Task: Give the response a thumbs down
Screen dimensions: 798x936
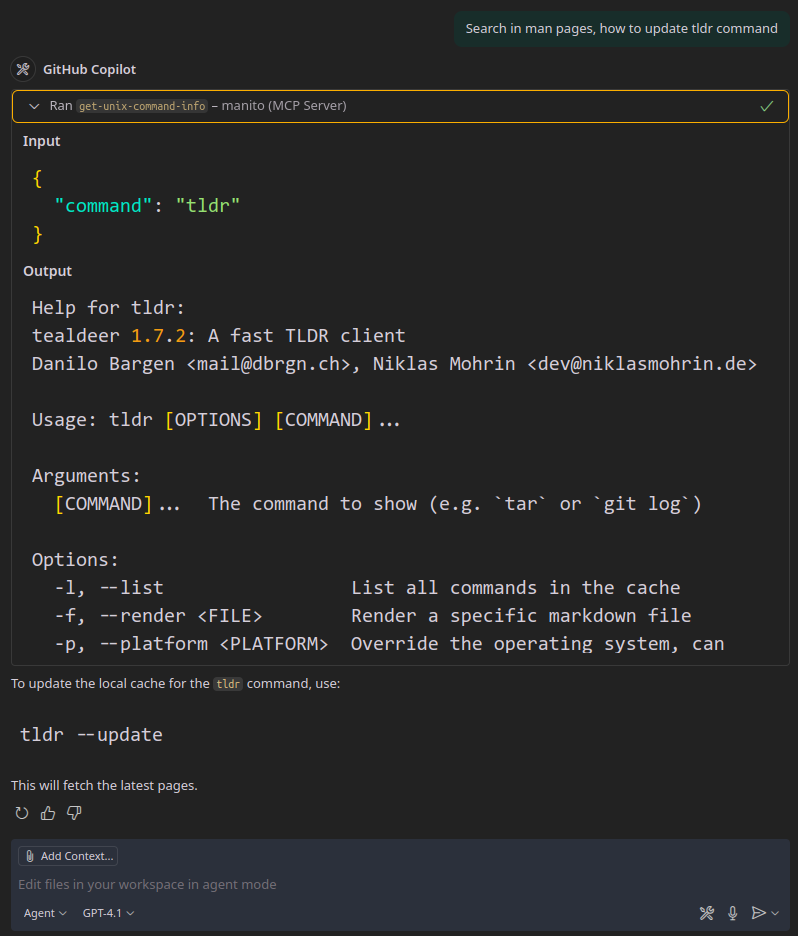Action: tap(74, 813)
